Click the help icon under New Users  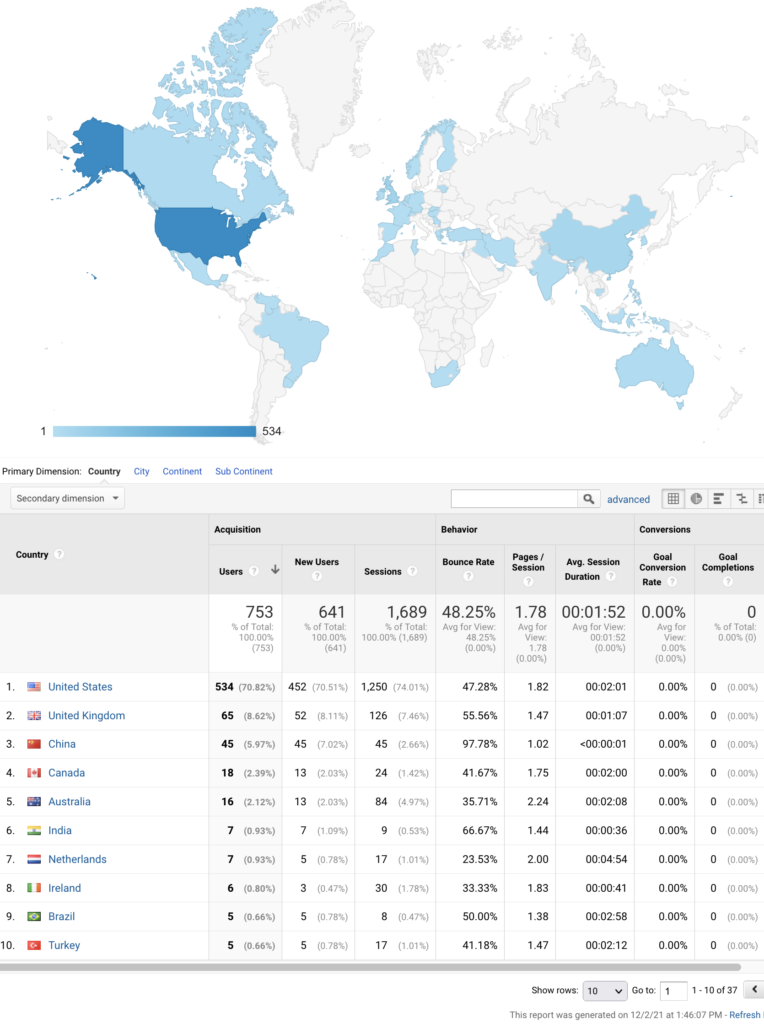(x=317, y=576)
